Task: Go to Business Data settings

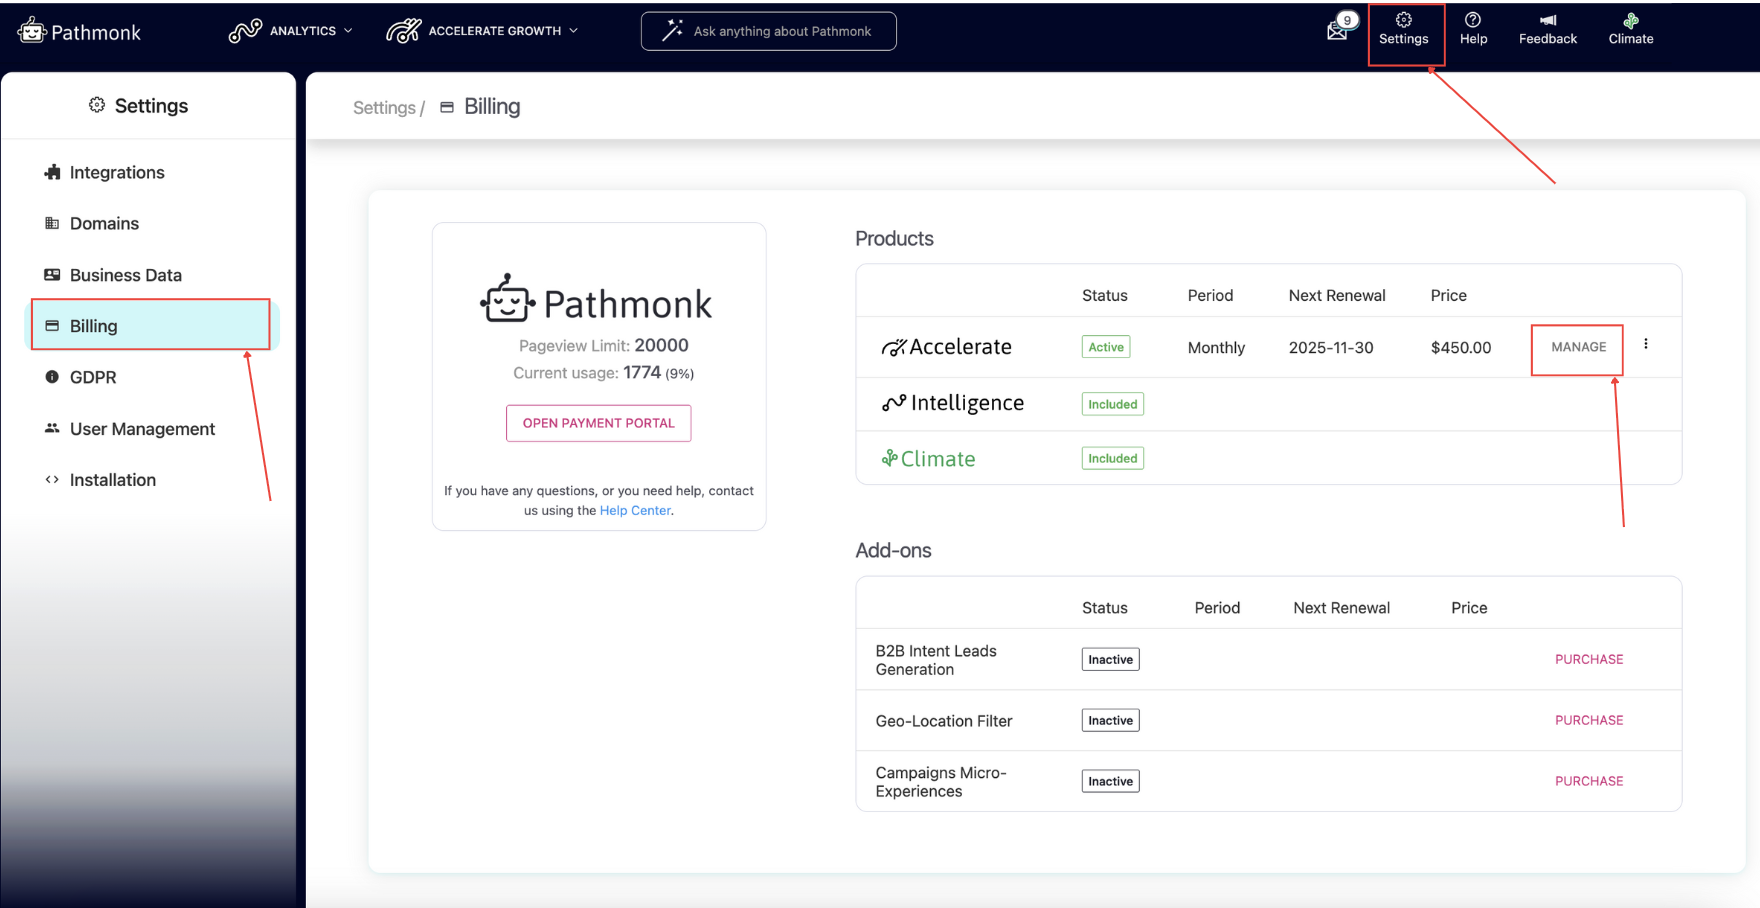Action: pos(125,275)
